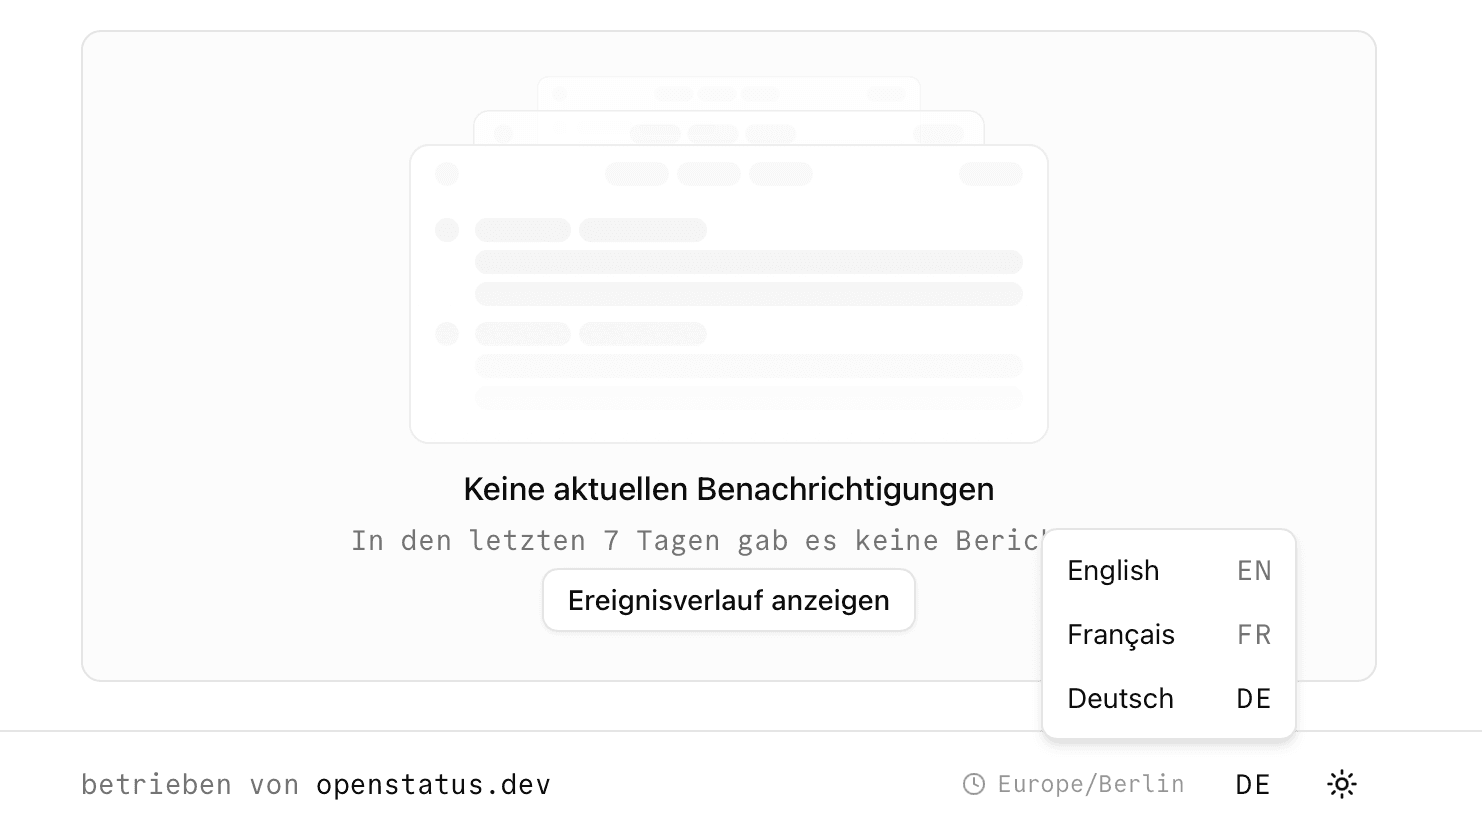Choose Français from the language menu
This screenshot has width=1482, height=834.
pos(1121,634)
